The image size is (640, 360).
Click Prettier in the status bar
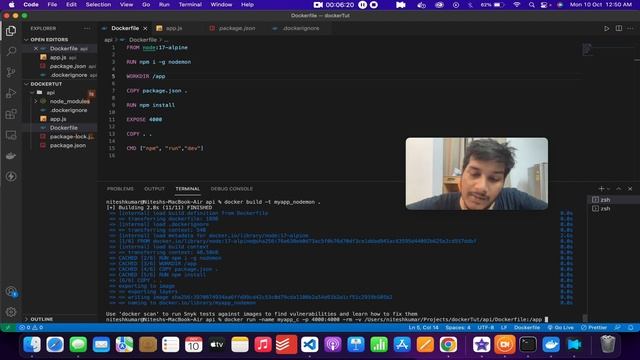pos(594,327)
